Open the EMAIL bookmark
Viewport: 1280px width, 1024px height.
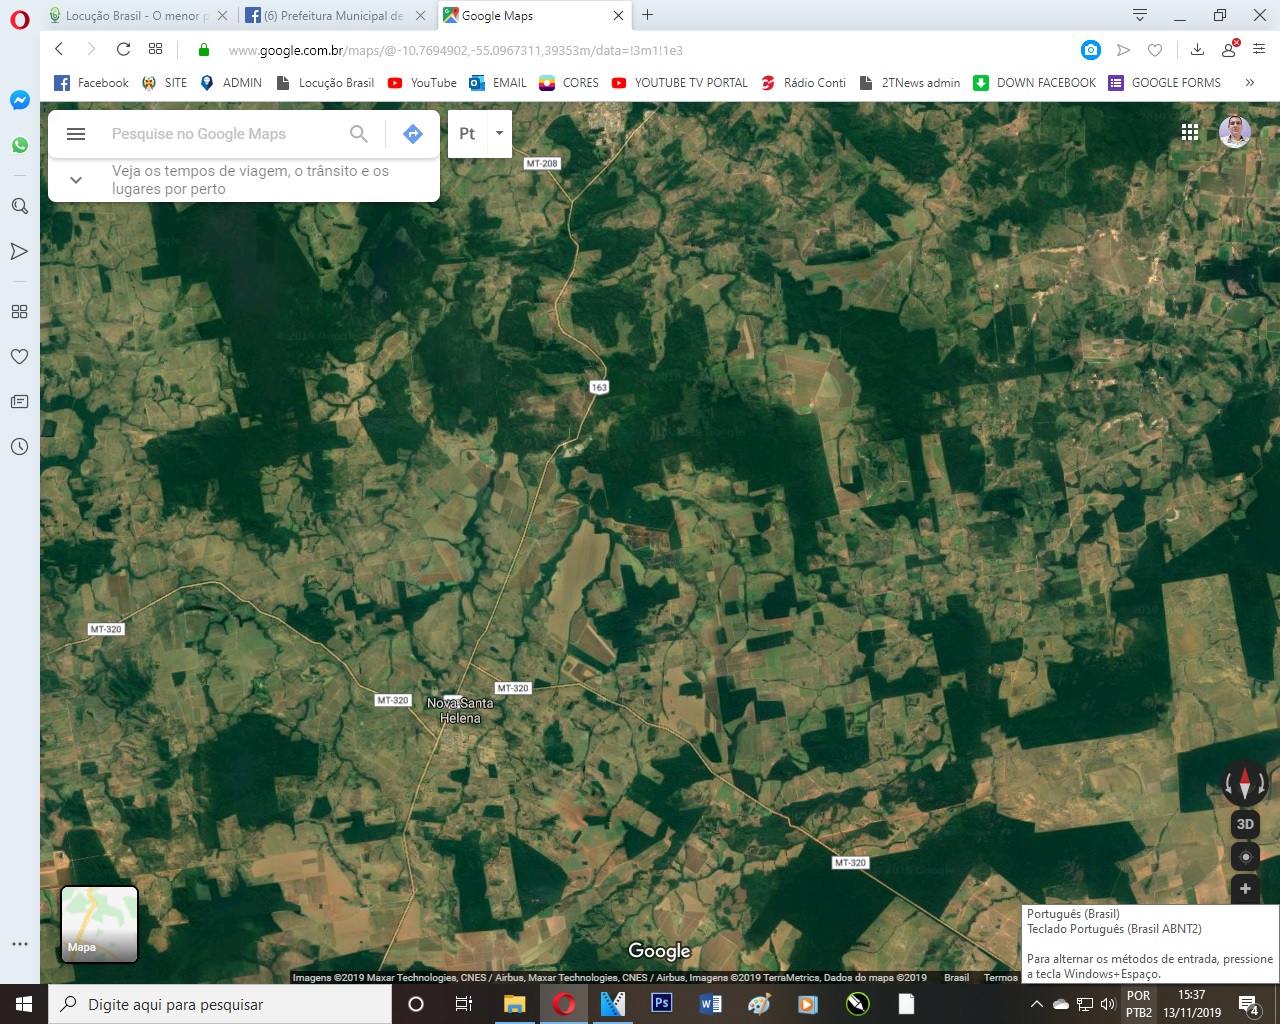click(498, 83)
